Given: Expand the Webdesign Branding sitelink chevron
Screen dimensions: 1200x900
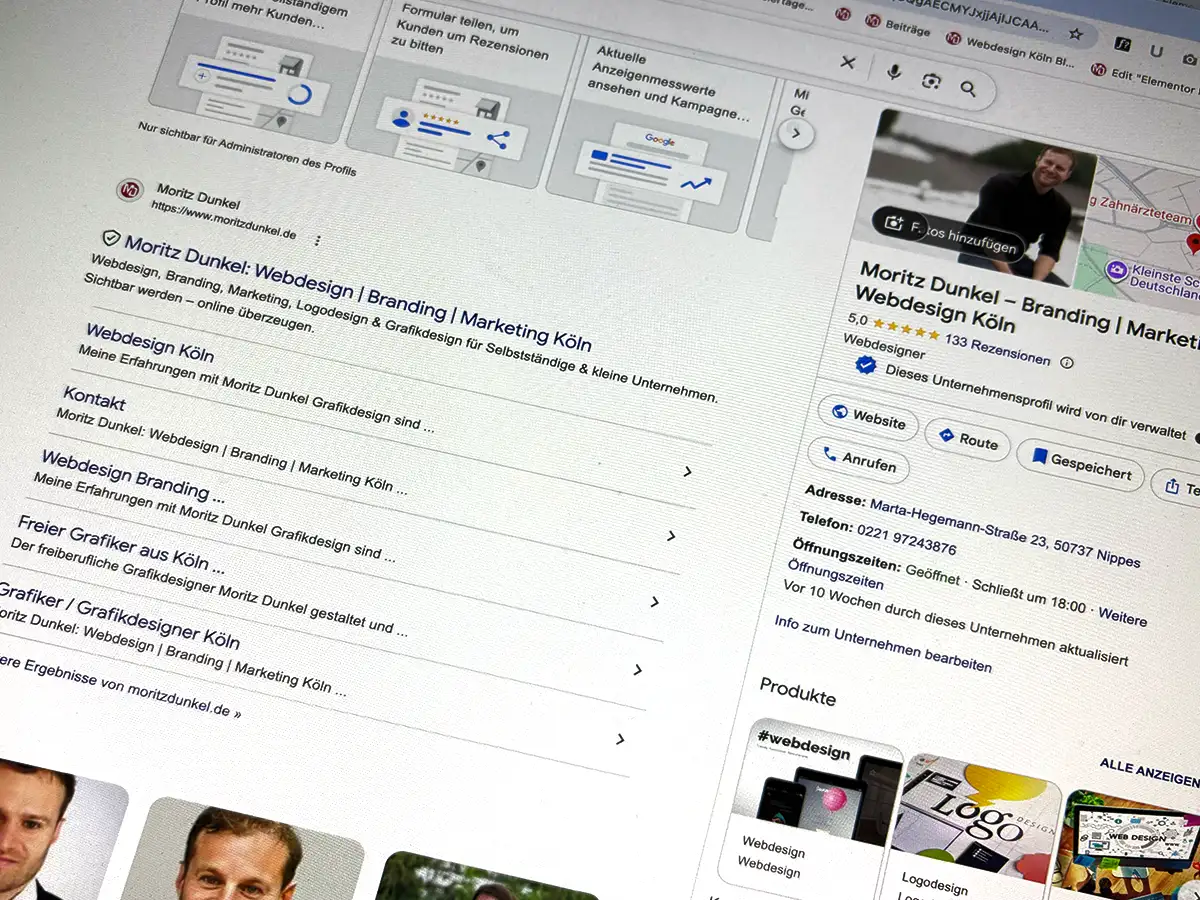Looking at the screenshot, I should (x=654, y=602).
